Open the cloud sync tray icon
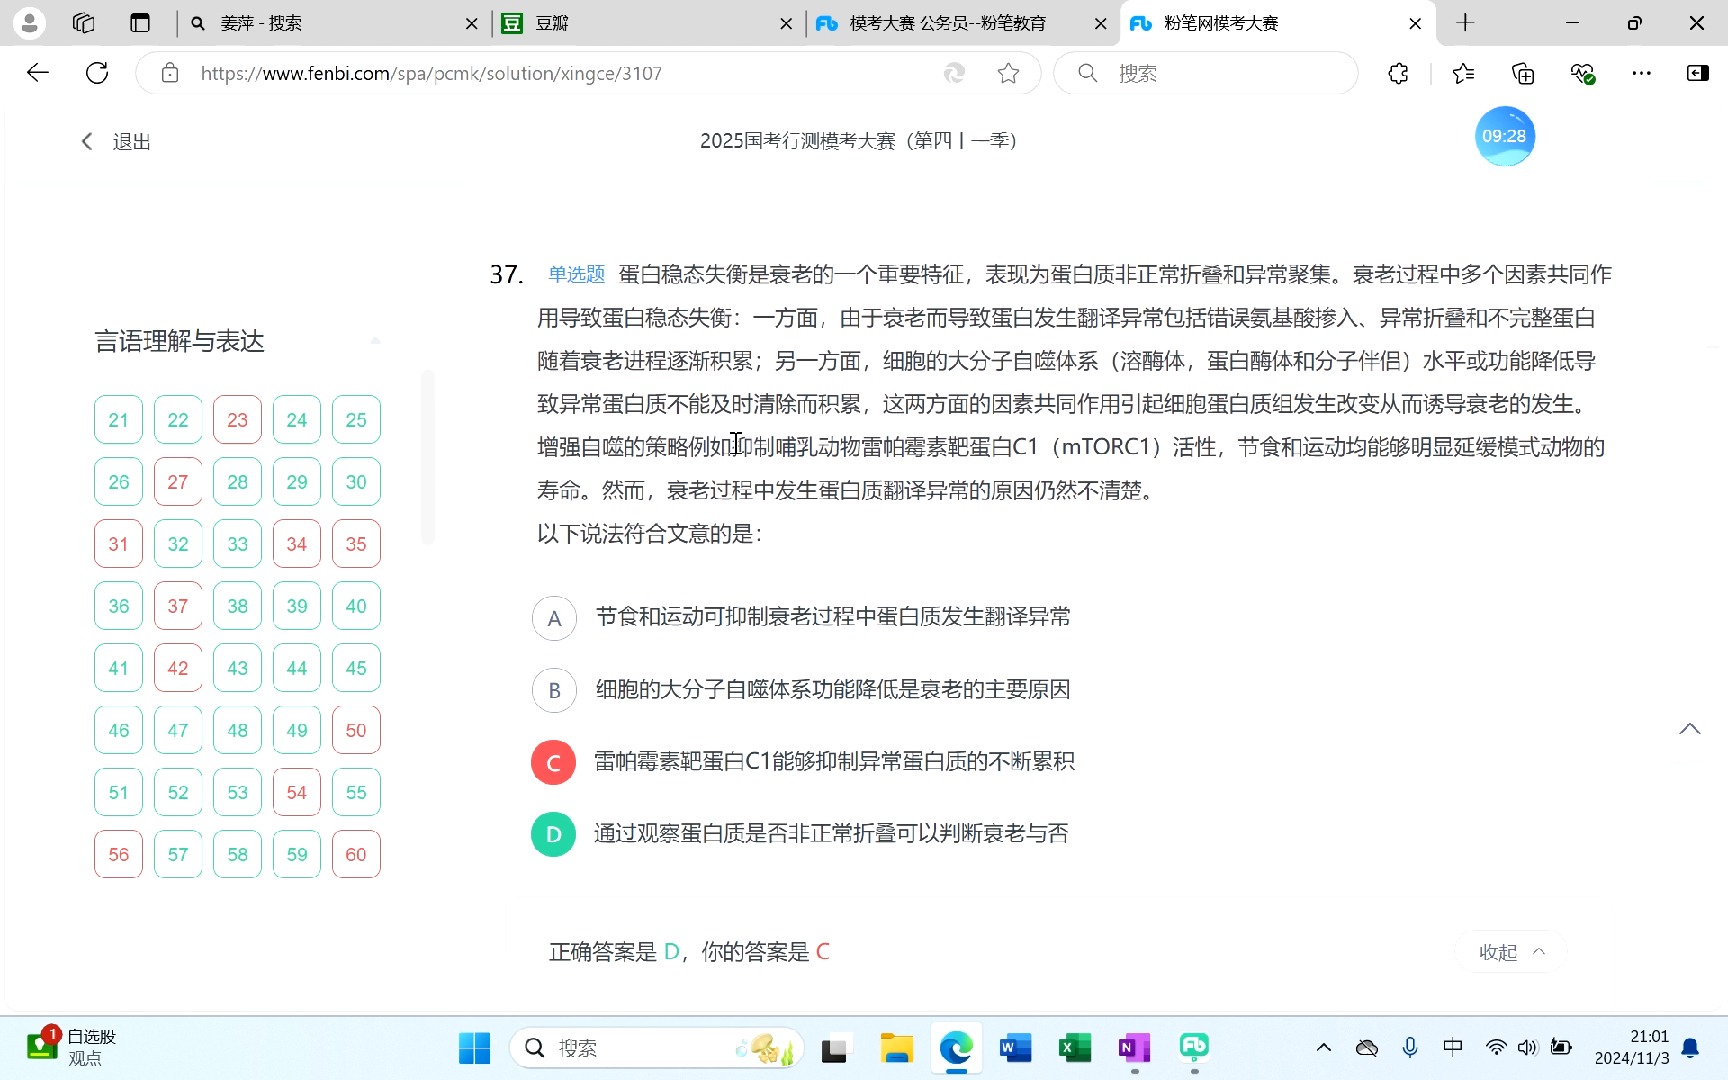The image size is (1728, 1080). (1366, 1048)
